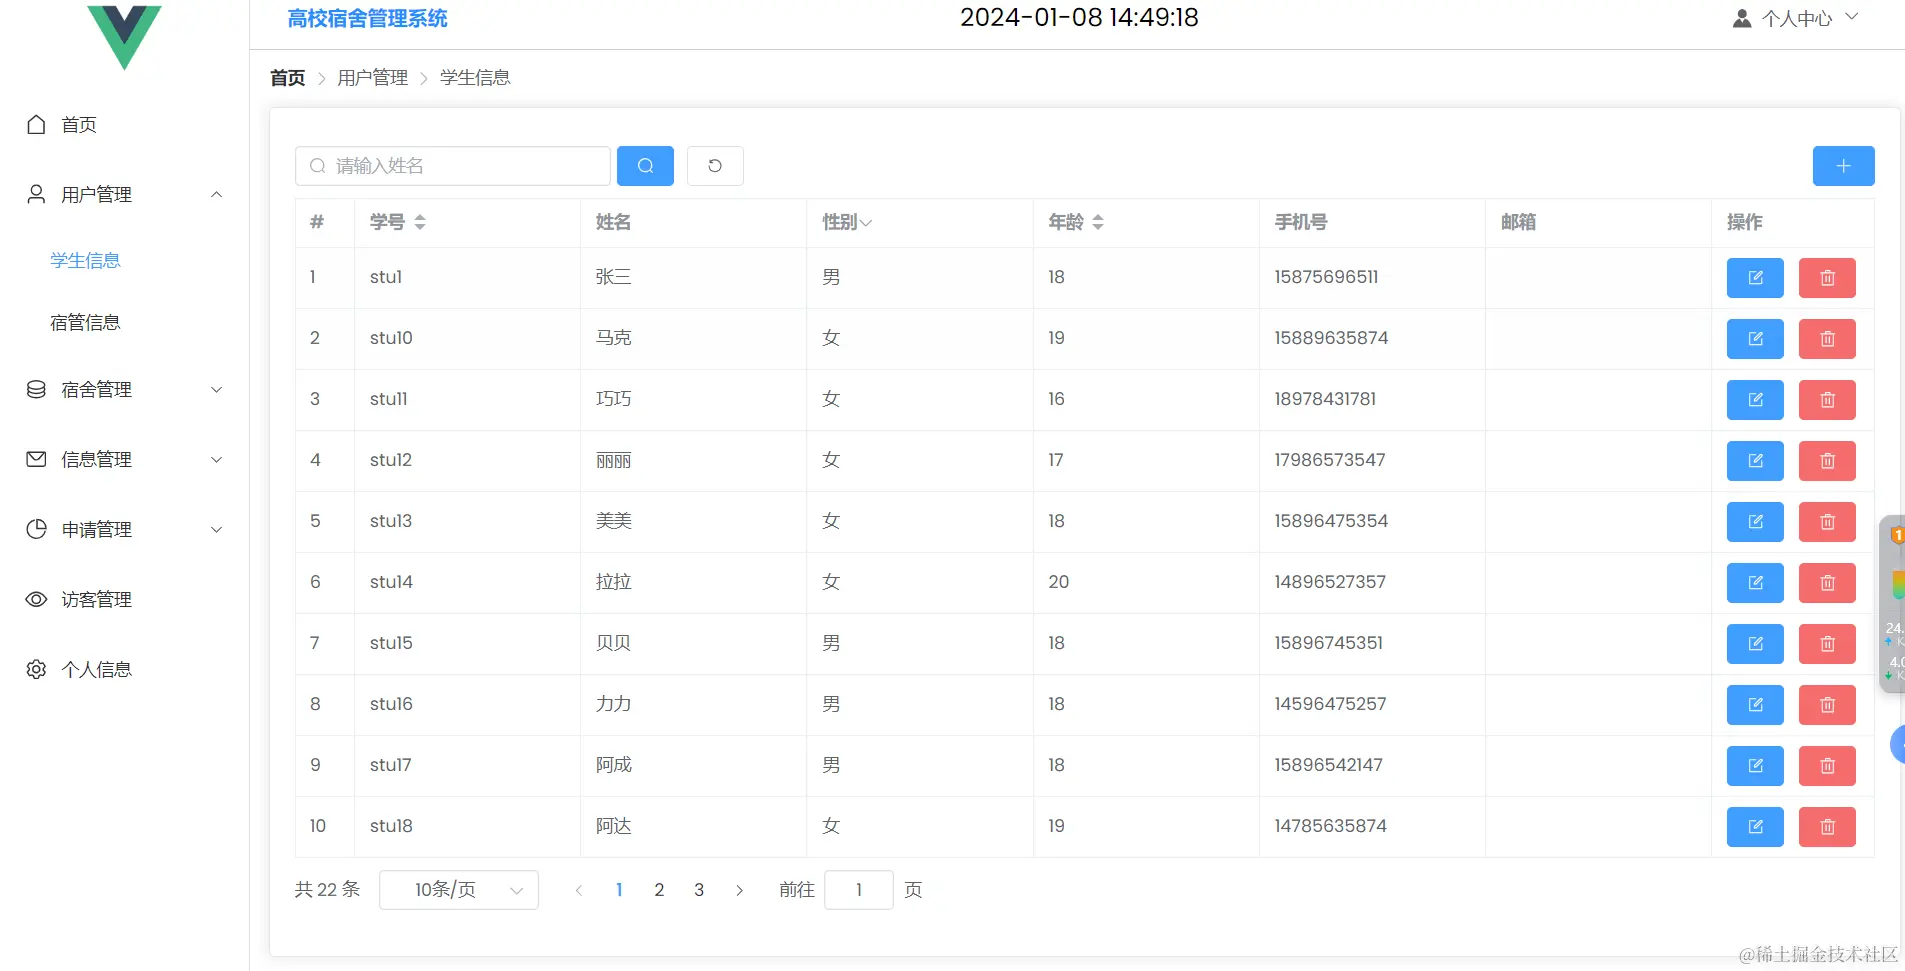Delete the row for 马克

1827,339
